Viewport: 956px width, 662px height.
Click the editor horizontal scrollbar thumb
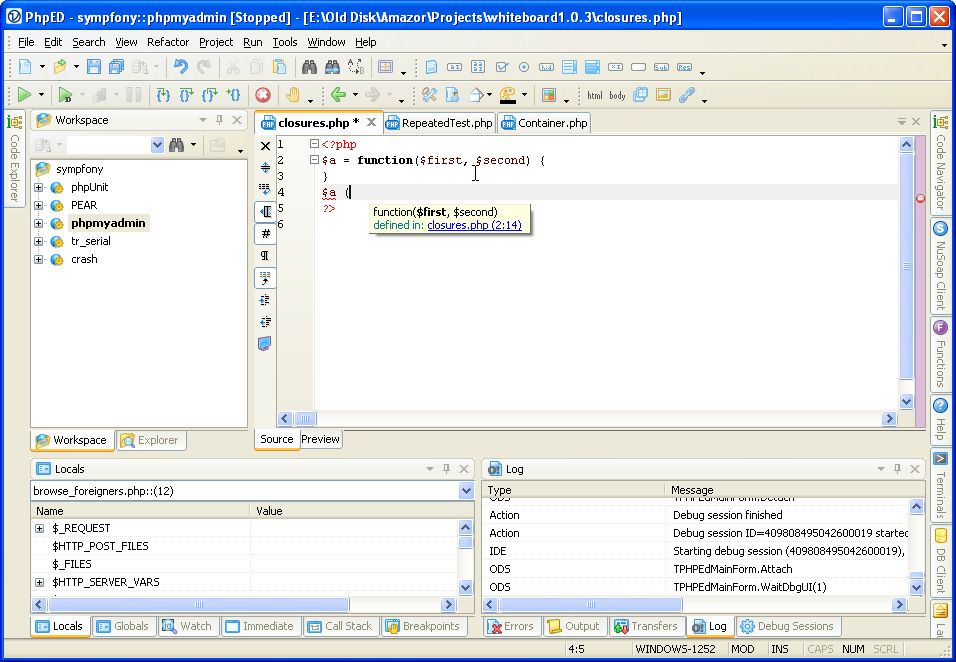click(x=305, y=419)
